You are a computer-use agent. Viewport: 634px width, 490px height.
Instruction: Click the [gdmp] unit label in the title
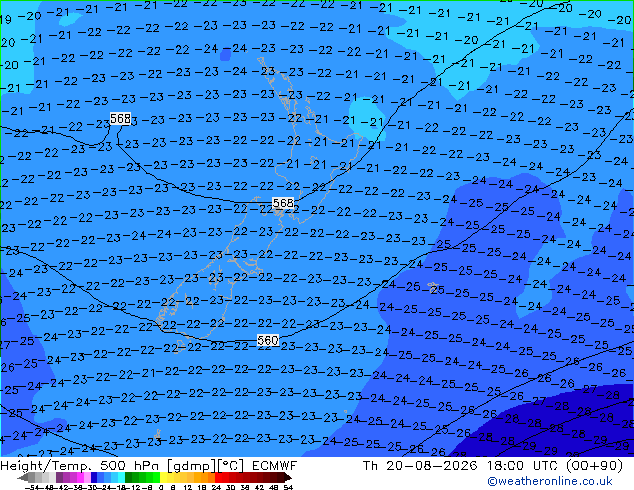point(192,466)
